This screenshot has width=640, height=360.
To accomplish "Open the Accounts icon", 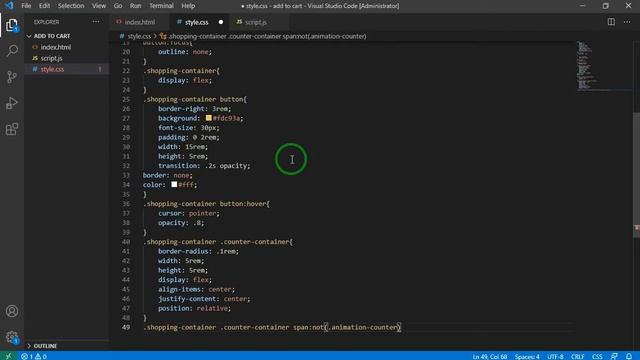I will (x=12, y=311).
